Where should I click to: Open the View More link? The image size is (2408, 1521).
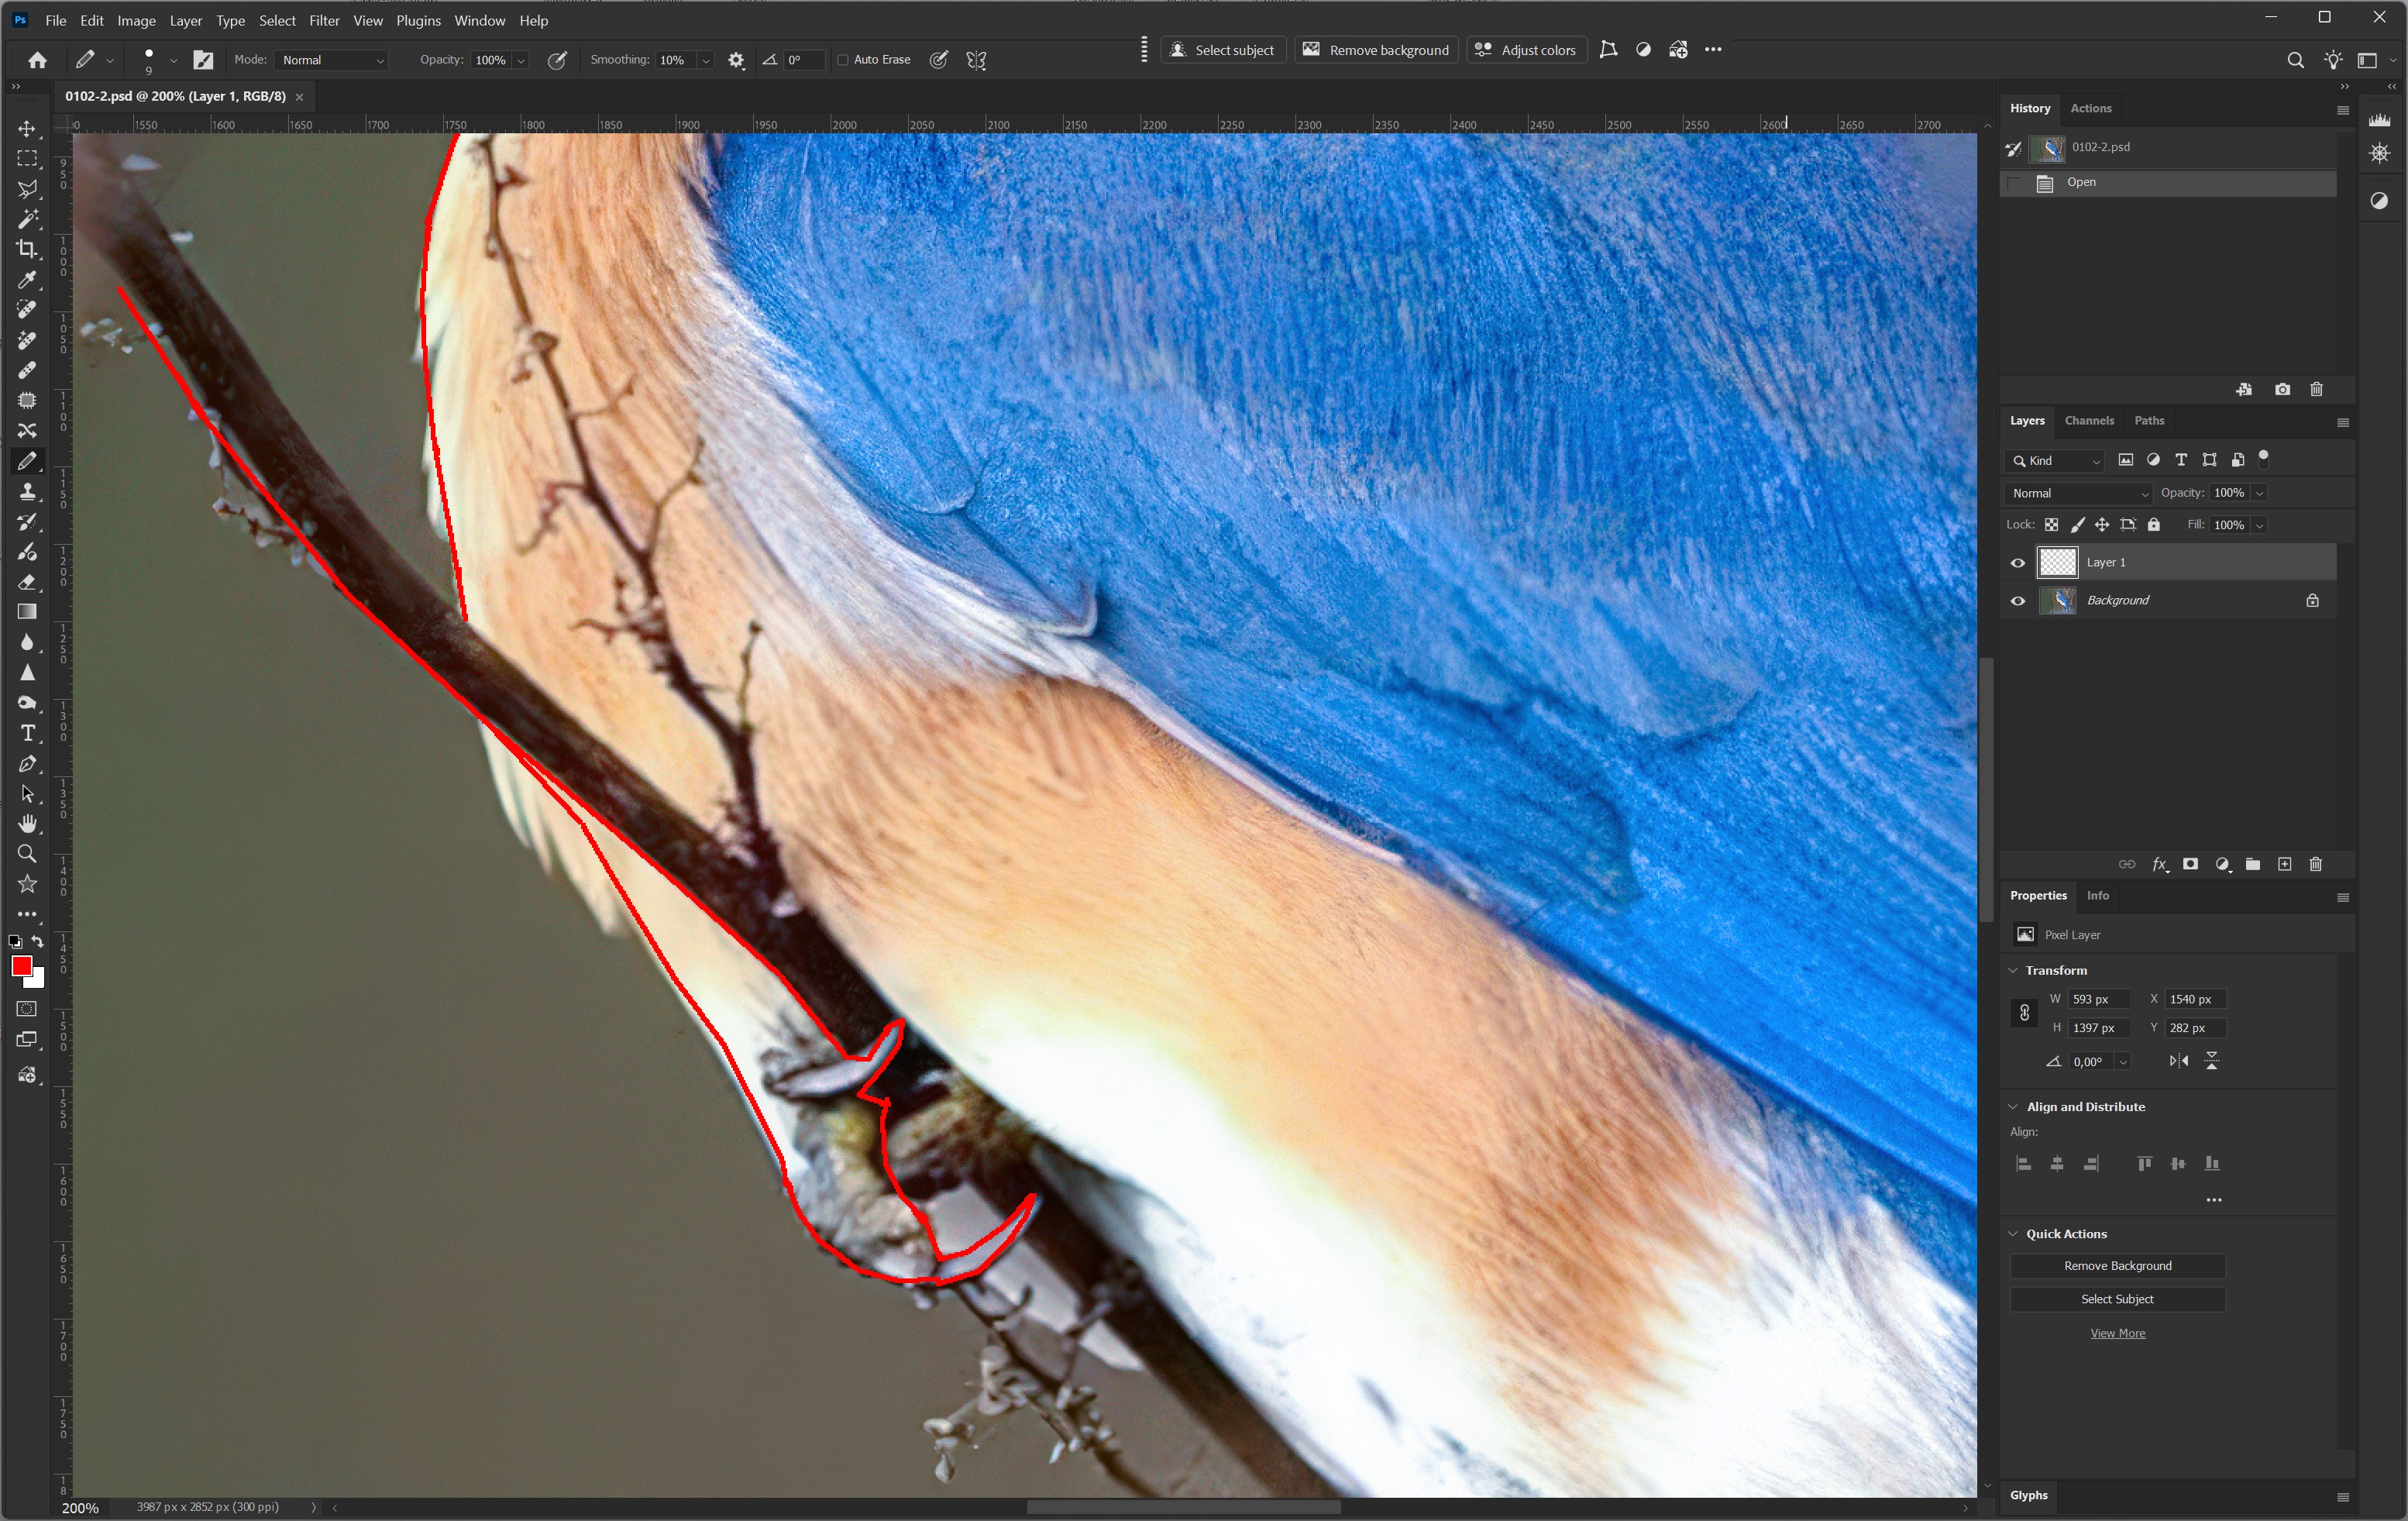click(2117, 1333)
